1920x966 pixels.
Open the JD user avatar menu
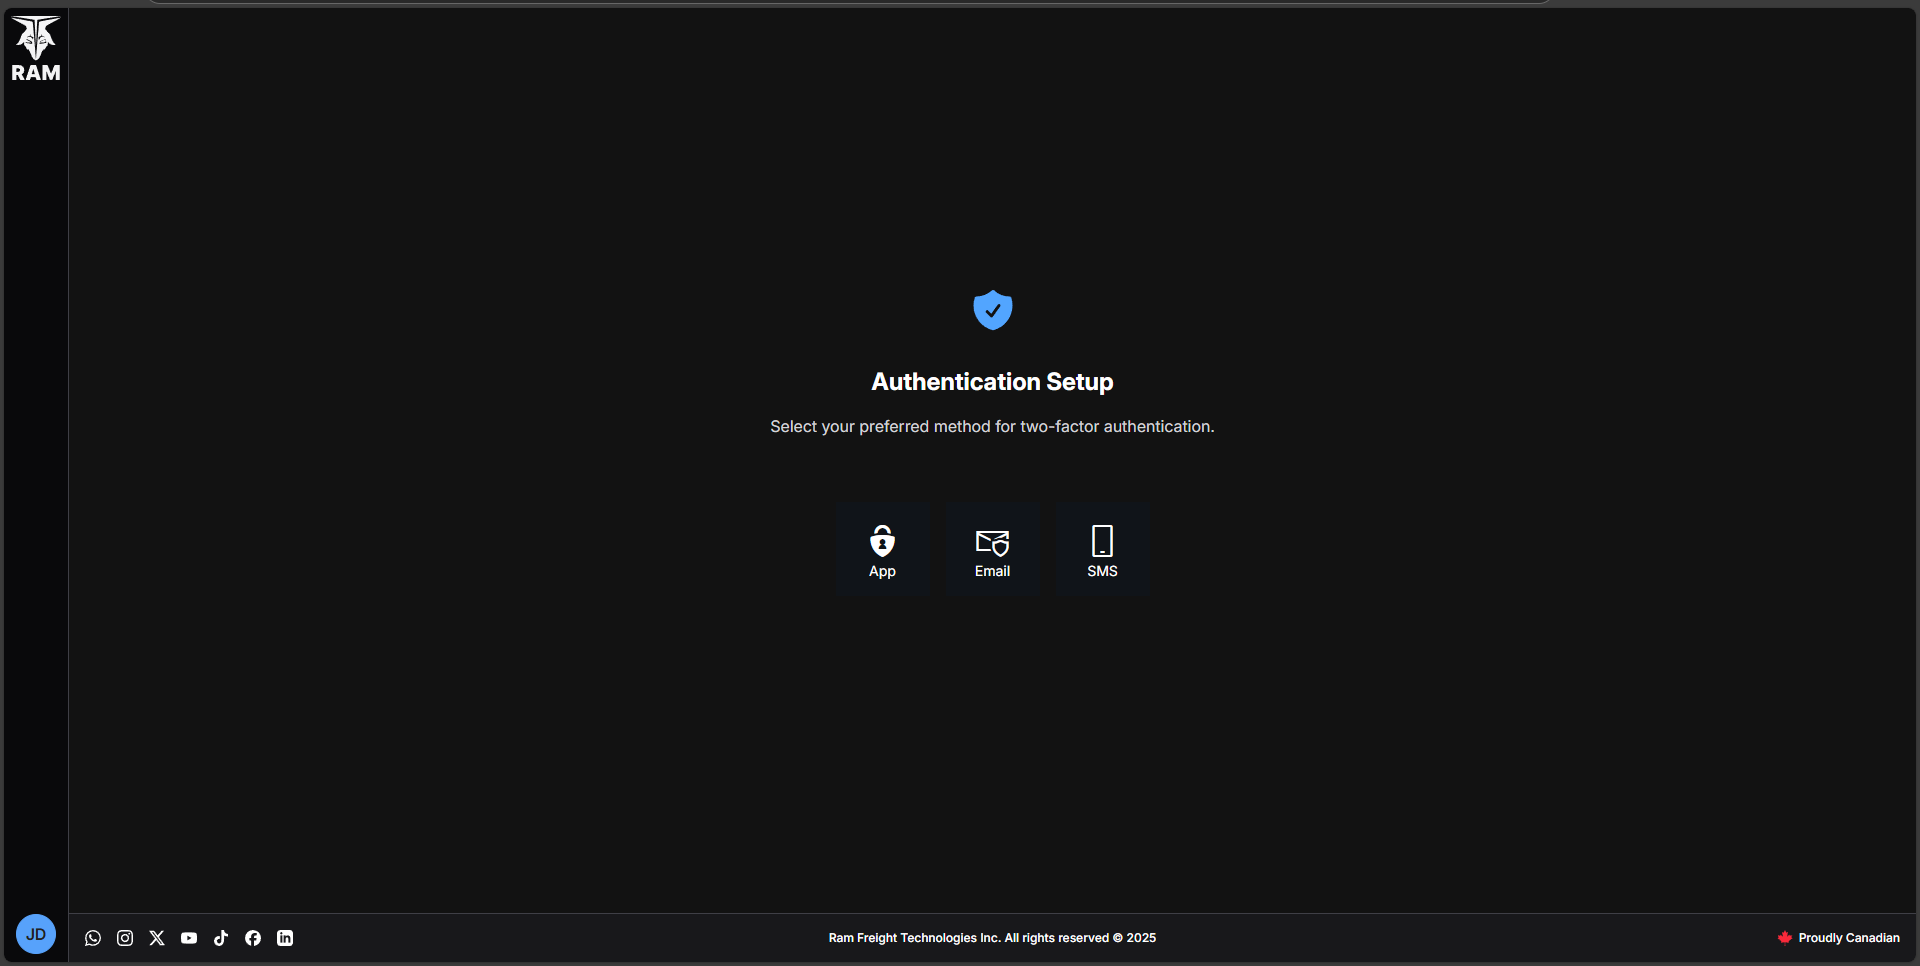36,934
